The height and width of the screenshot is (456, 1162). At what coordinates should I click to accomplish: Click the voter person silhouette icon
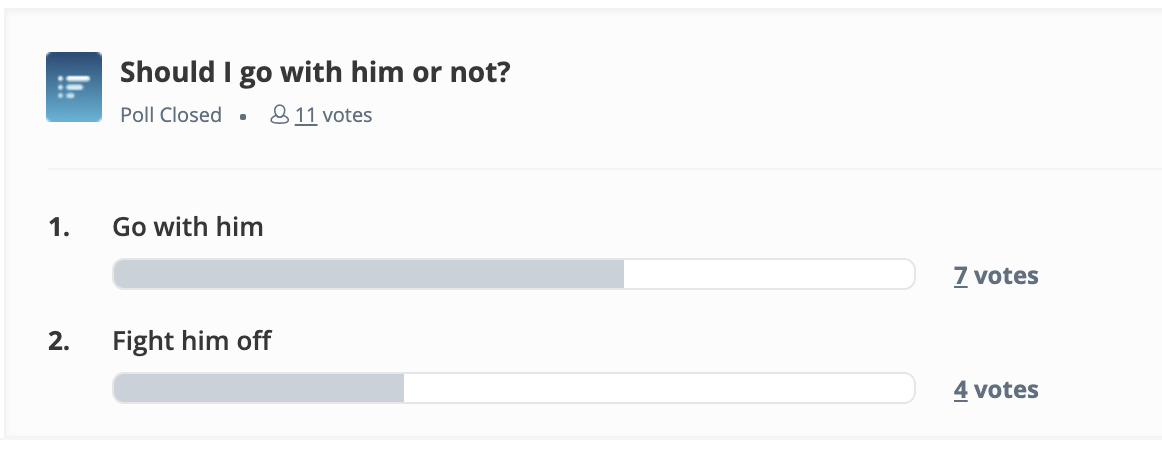tap(279, 115)
